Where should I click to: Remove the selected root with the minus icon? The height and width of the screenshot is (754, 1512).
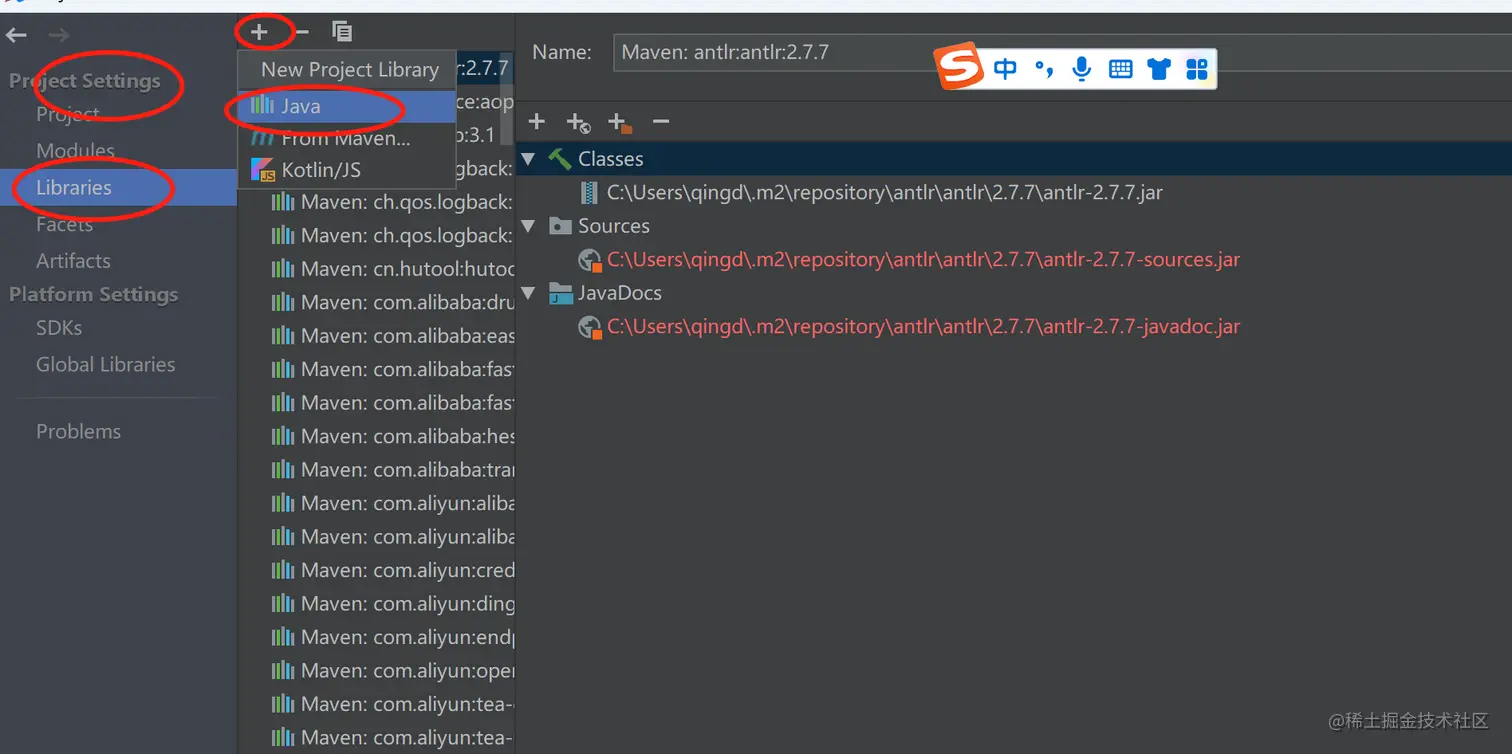click(x=660, y=122)
